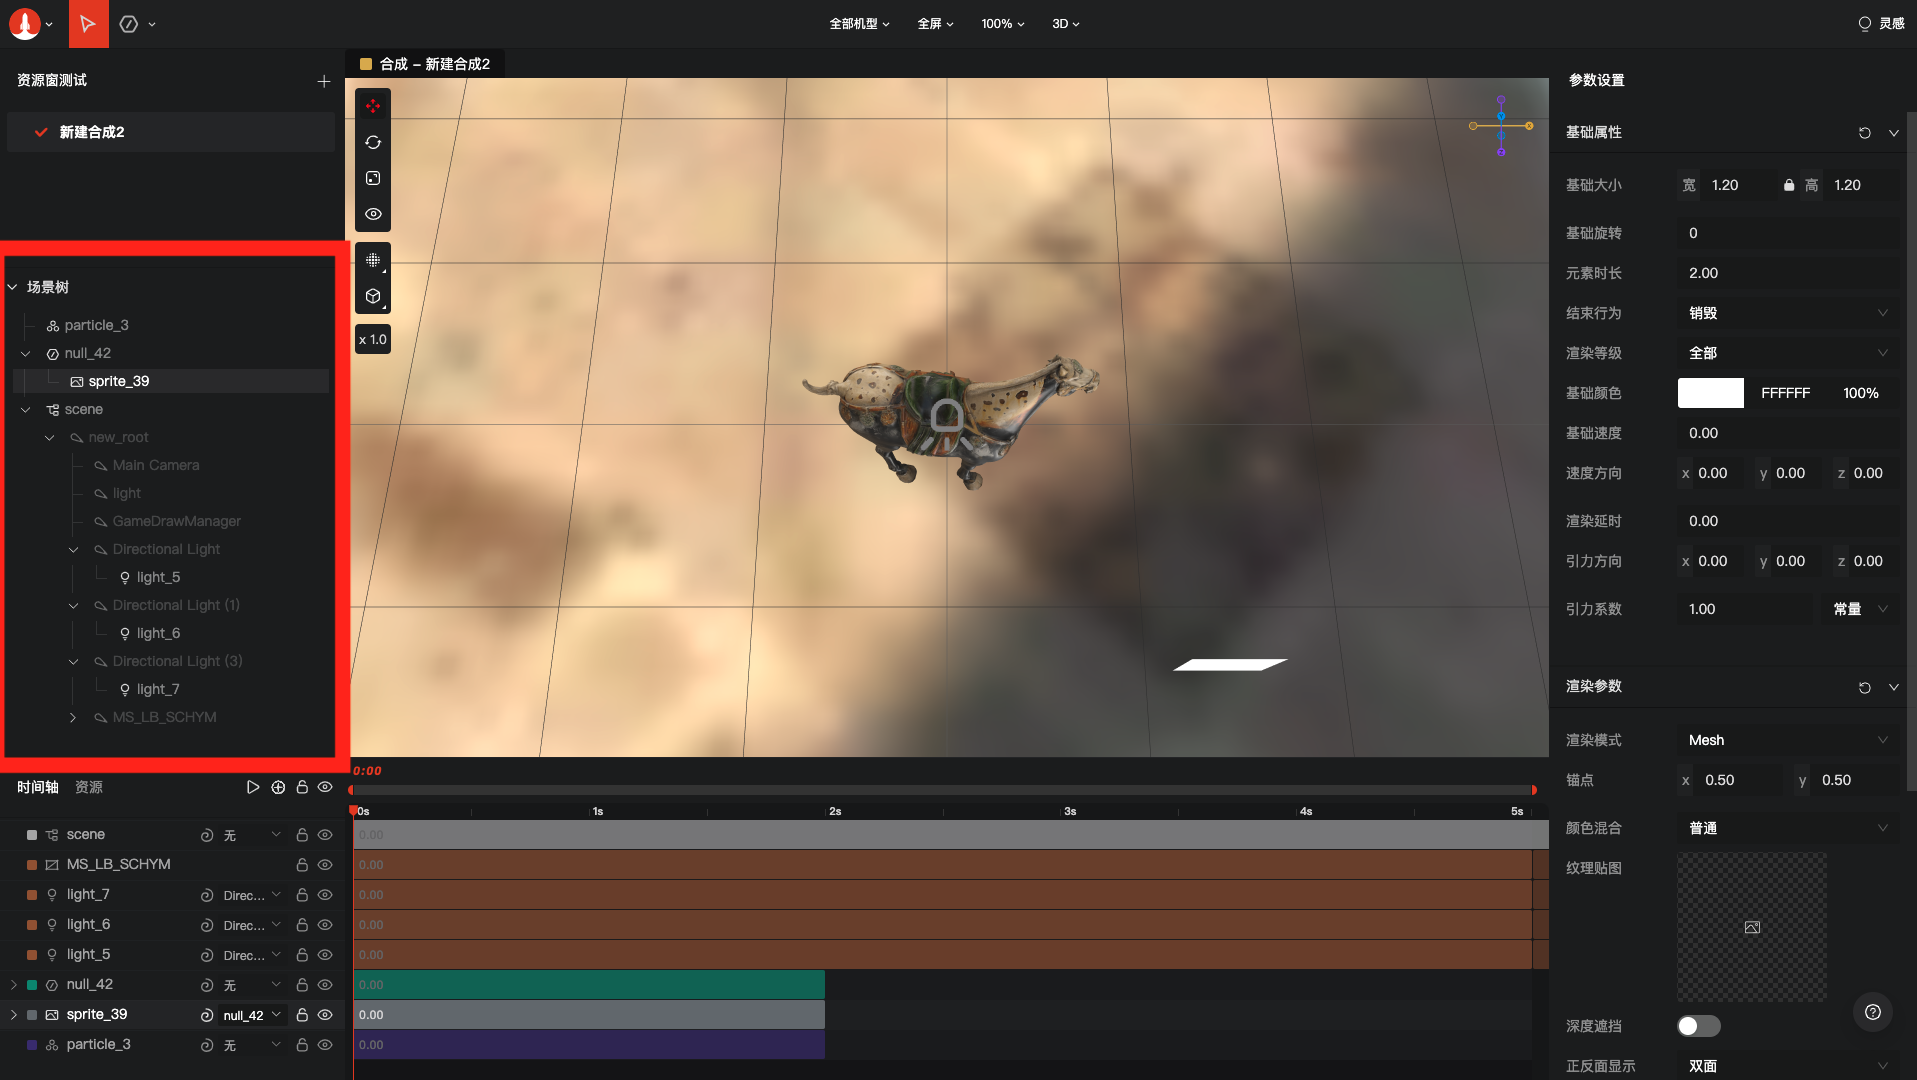The height and width of the screenshot is (1080, 1917).
Task: Select 新建合成2 in the resource list
Action: coord(171,132)
